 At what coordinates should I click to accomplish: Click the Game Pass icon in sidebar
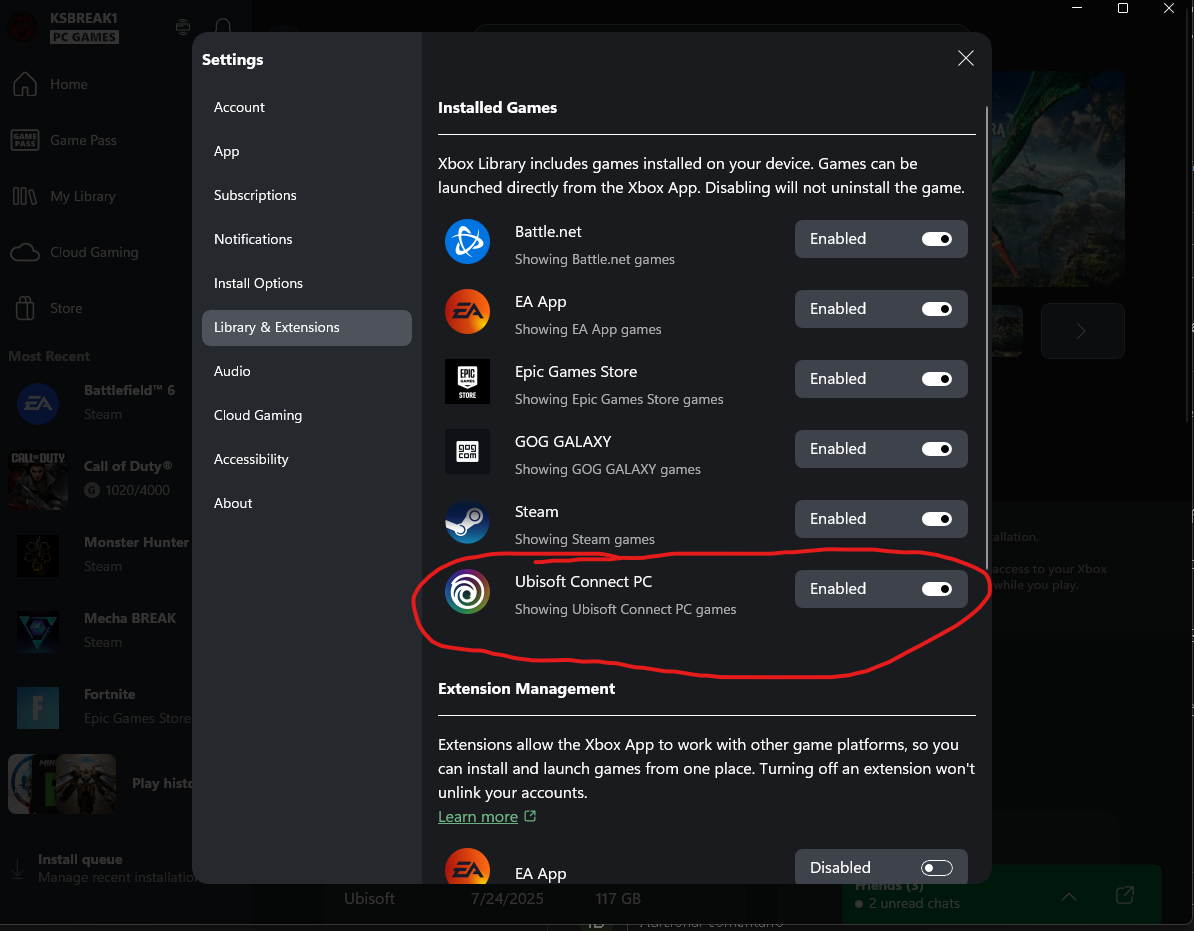[x=25, y=140]
